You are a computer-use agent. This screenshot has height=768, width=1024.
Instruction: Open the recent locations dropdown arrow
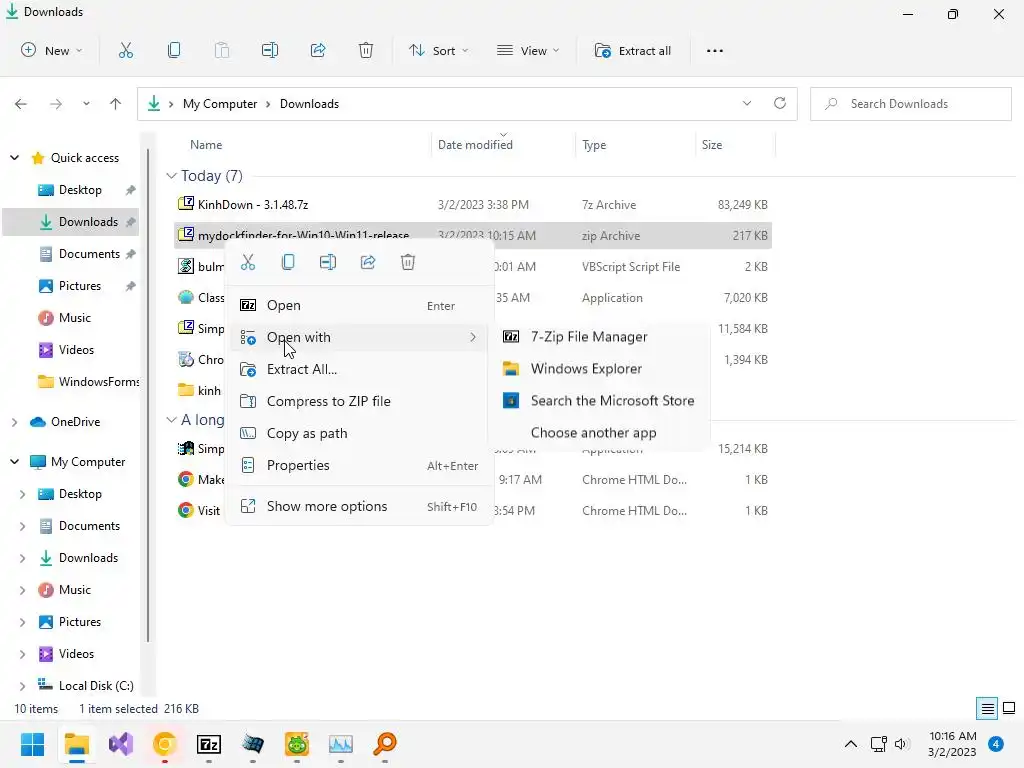[x=86, y=104]
